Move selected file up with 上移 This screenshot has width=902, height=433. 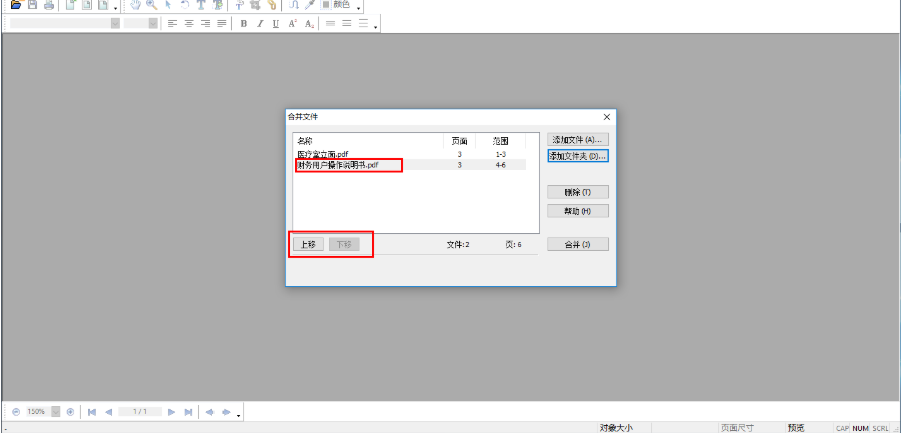[x=308, y=244]
